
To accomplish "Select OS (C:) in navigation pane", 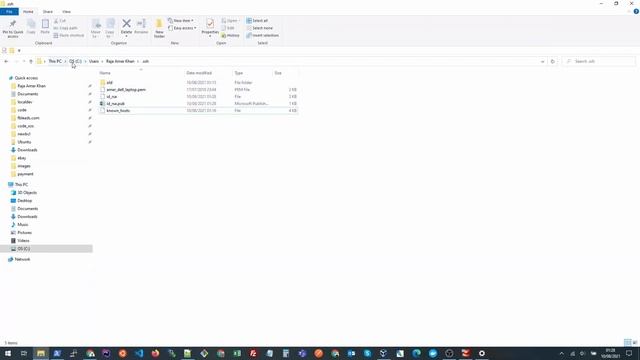I will coord(46,249).
